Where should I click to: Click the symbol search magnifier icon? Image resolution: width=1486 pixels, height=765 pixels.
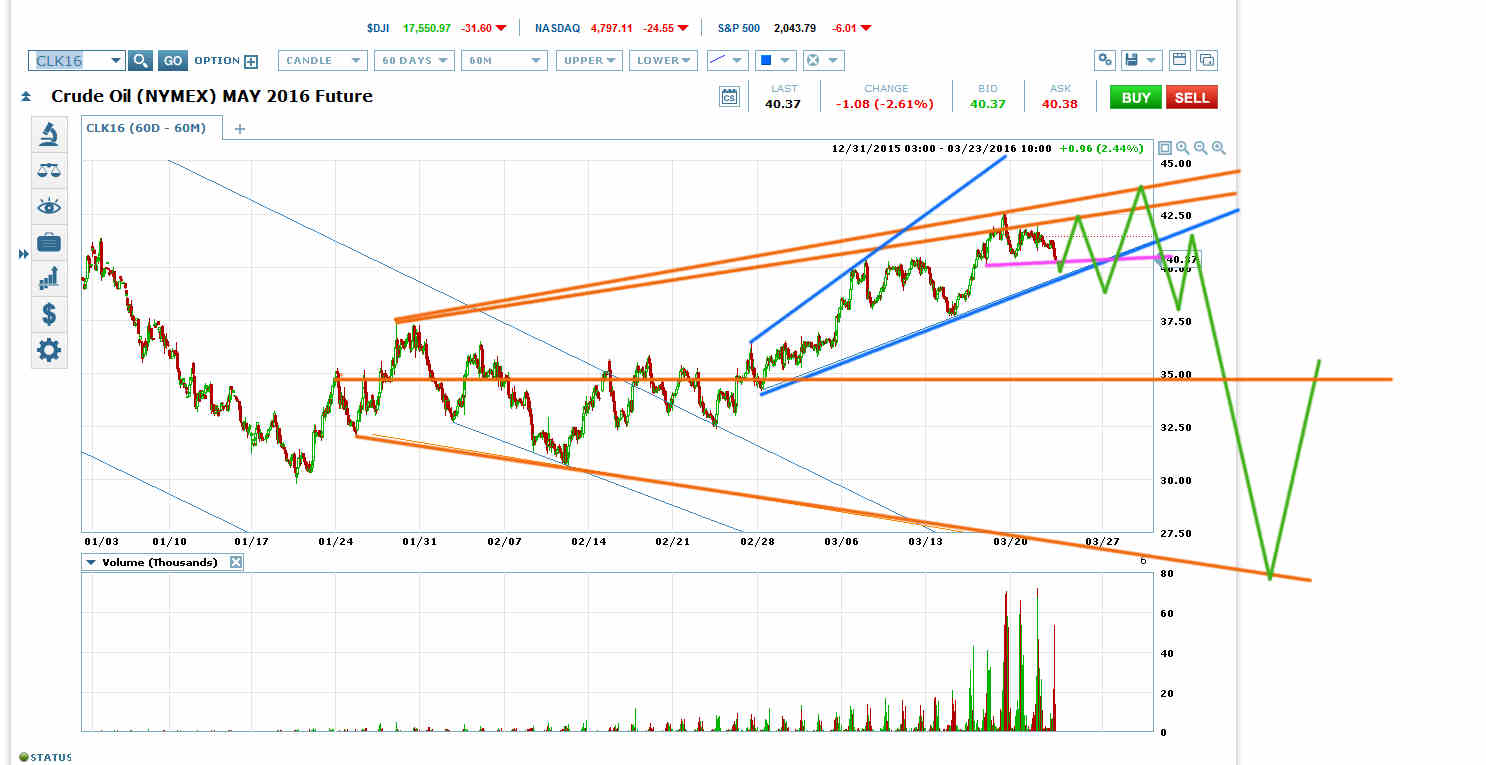pyautogui.click(x=141, y=61)
